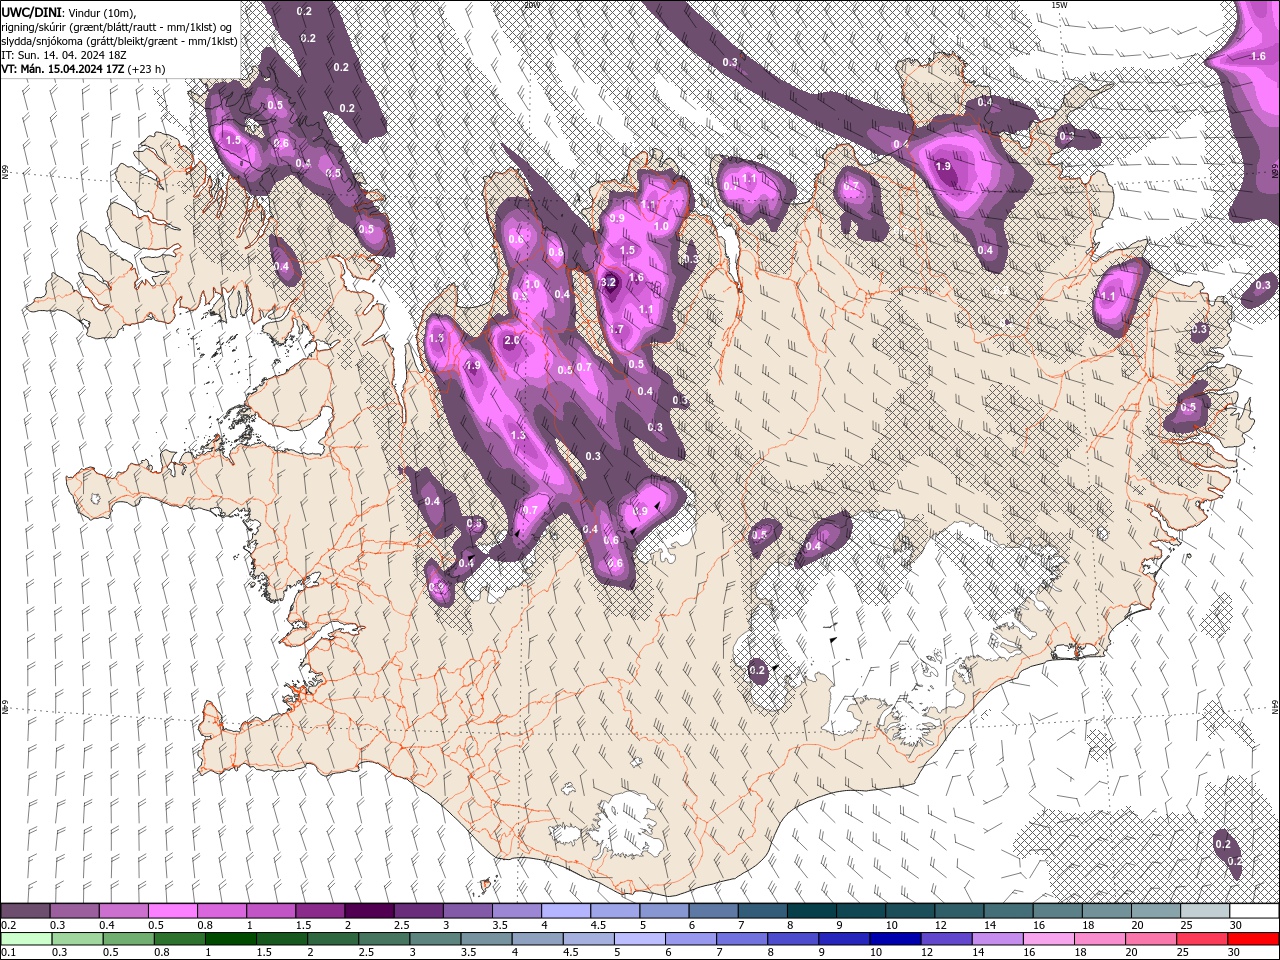Viewport: 1280px width, 960px height.
Task: Pick the 0.2 muted purple swatch in snow legend
Action: 25,911
